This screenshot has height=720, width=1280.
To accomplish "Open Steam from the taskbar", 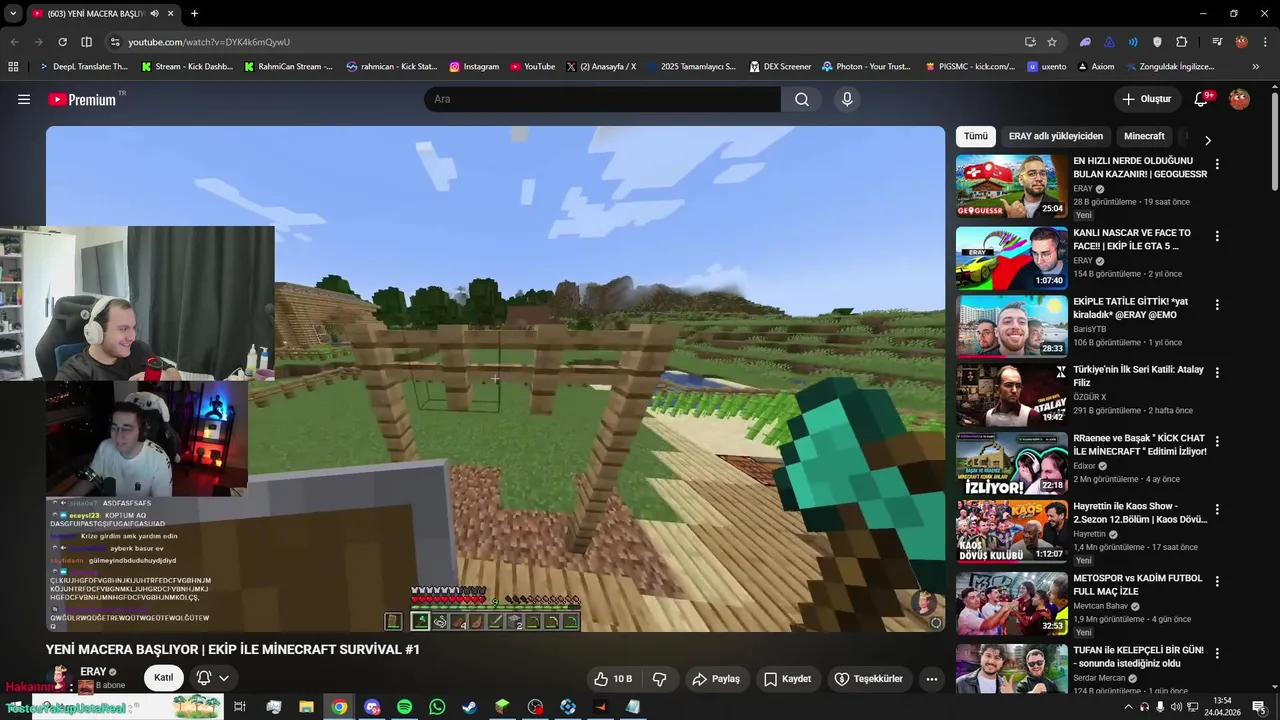I will point(469,707).
